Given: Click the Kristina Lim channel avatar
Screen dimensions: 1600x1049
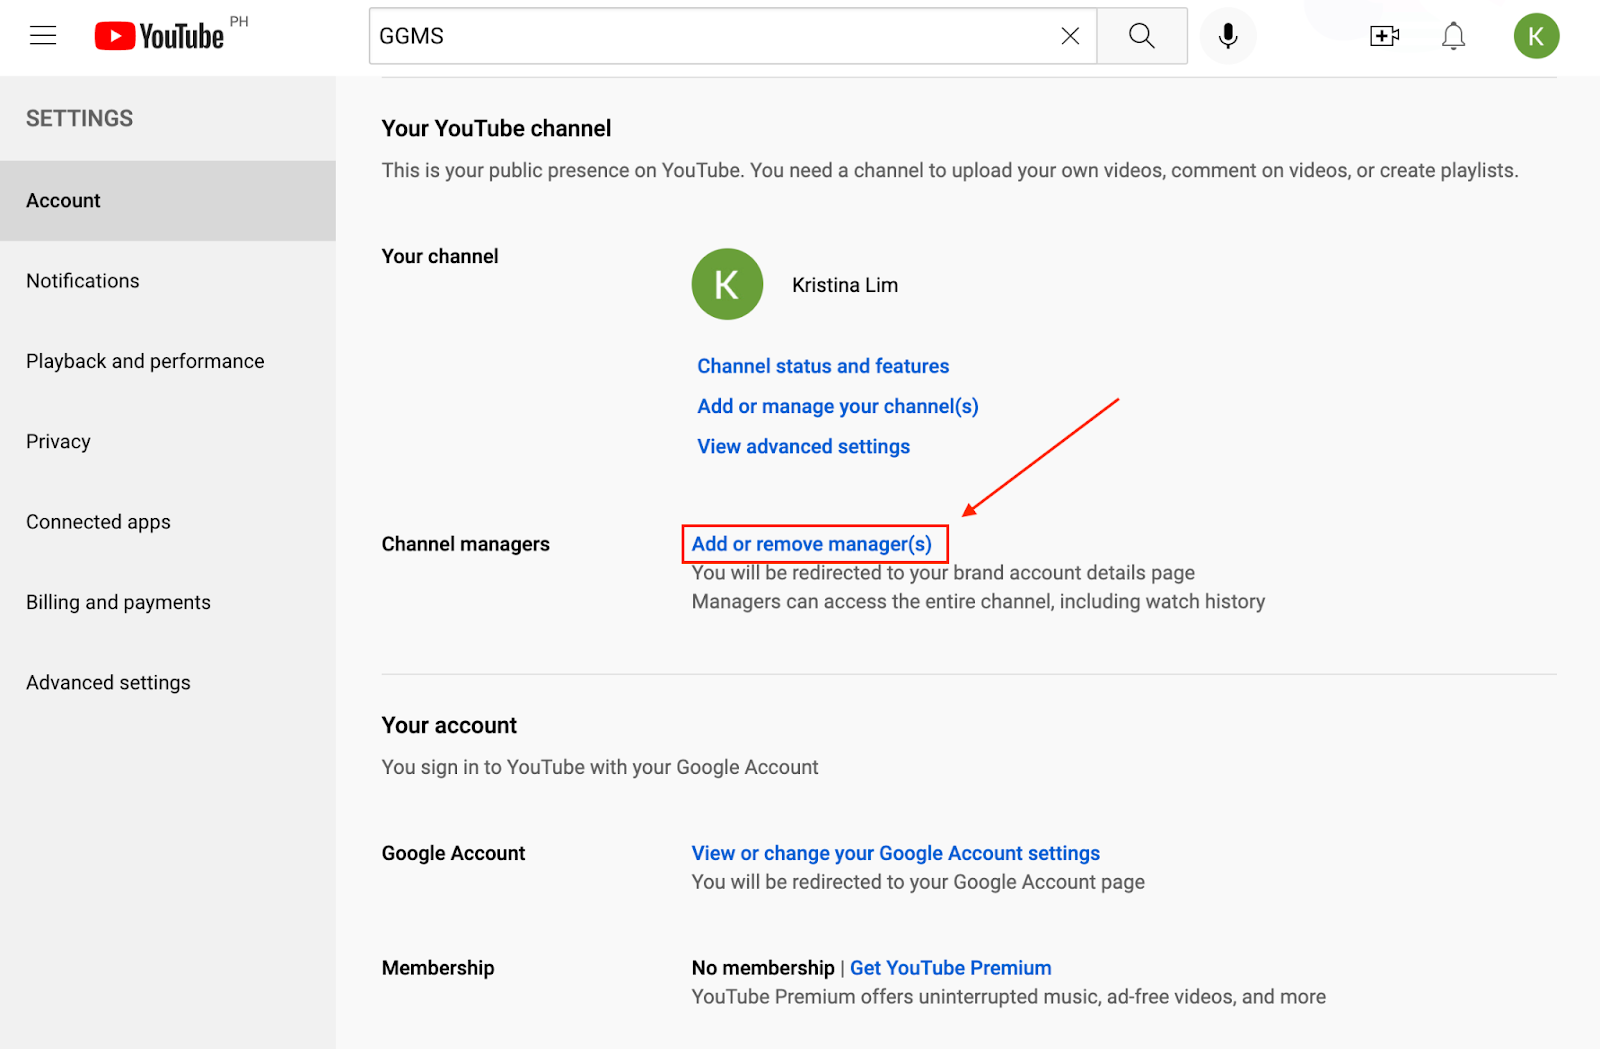Looking at the screenshot, I should [x=727, y=284].
